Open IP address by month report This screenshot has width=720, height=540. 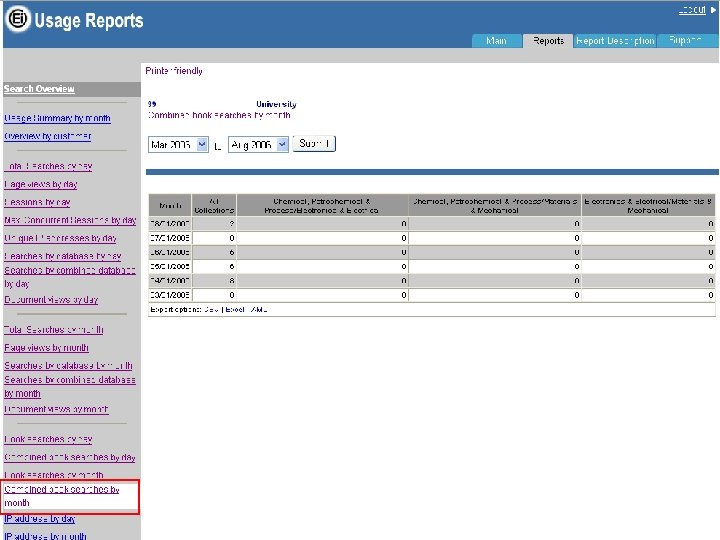(x=45, y=536)
